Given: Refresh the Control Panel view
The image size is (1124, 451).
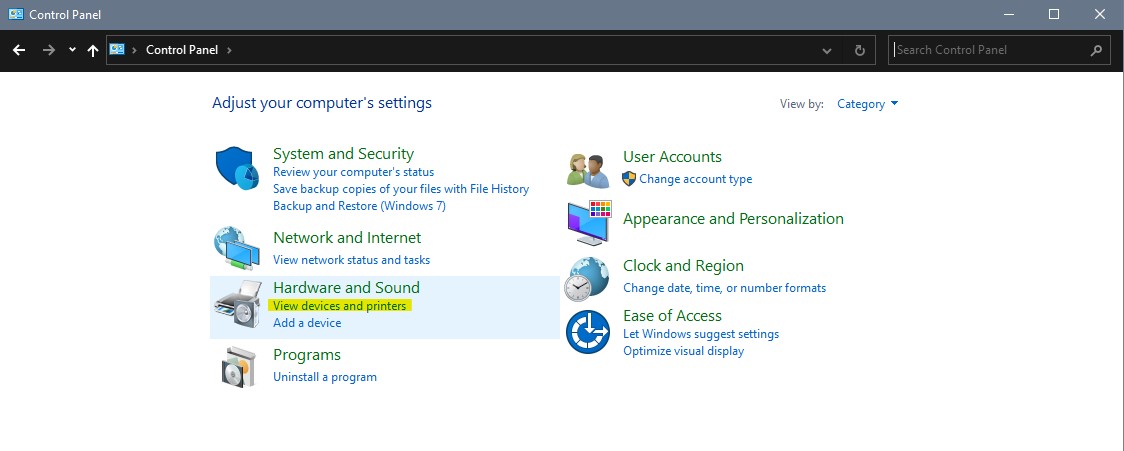Looking at the screenshot, I should click(859, 50).
